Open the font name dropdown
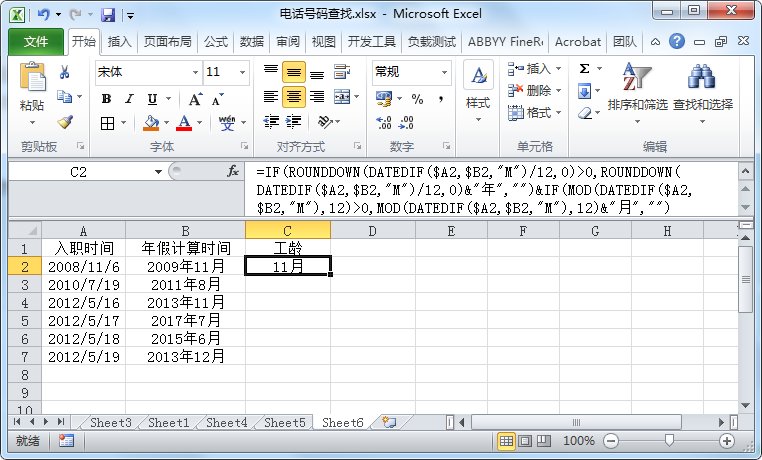This screenshot has height=460, width=762. point(195,72)
